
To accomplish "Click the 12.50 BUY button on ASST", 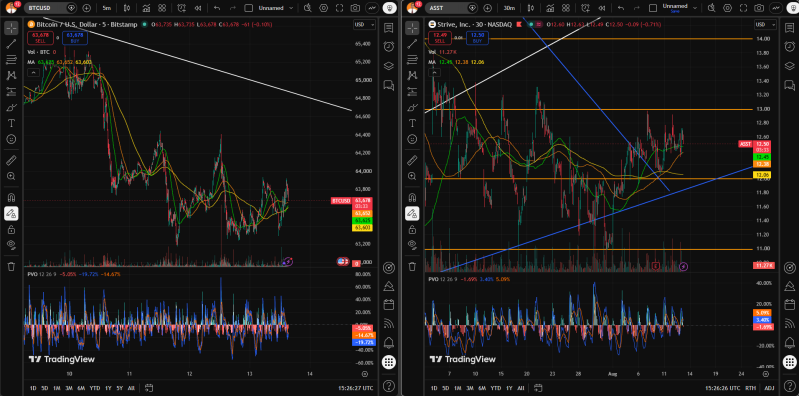I will coord(477,38).
